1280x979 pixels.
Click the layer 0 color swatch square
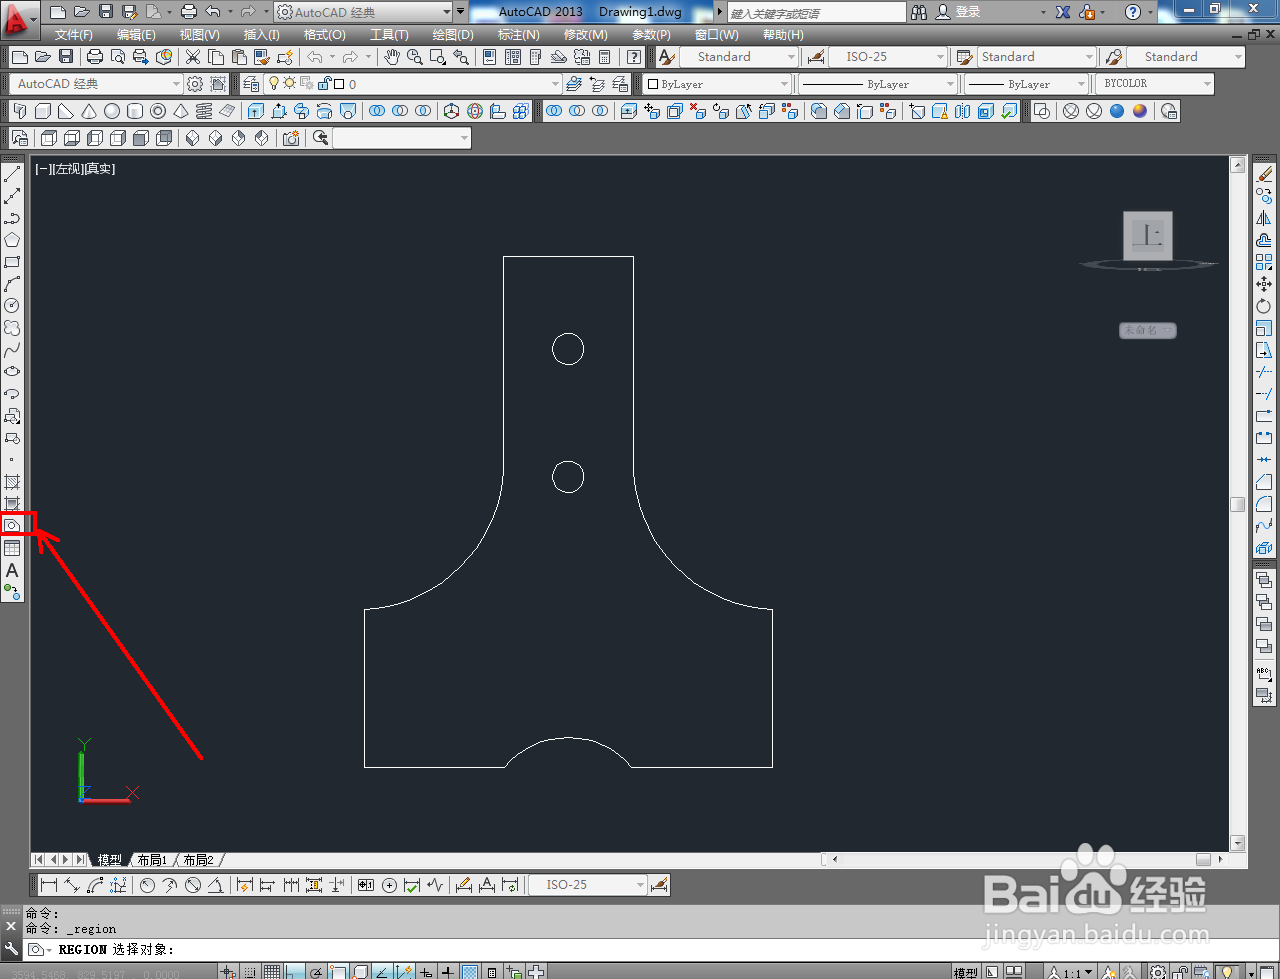(x=339, y=84)
